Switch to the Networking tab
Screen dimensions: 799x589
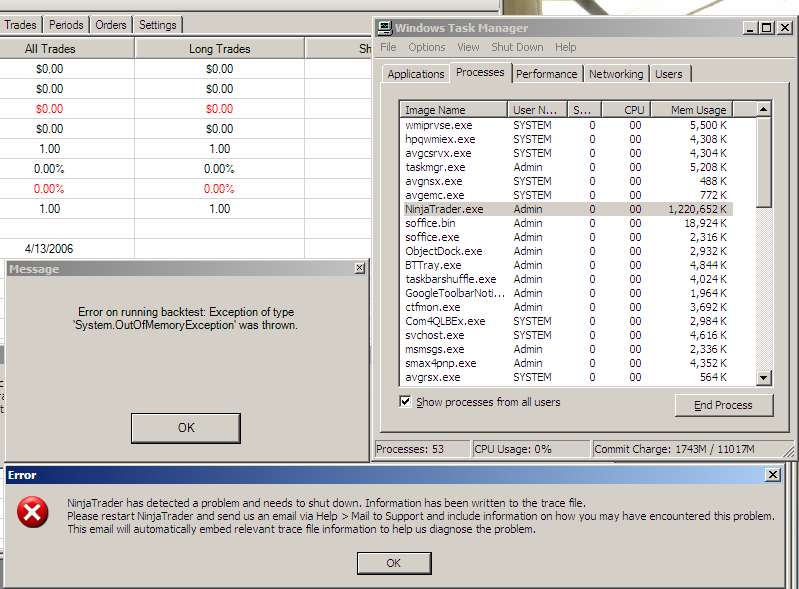(616, 74)
